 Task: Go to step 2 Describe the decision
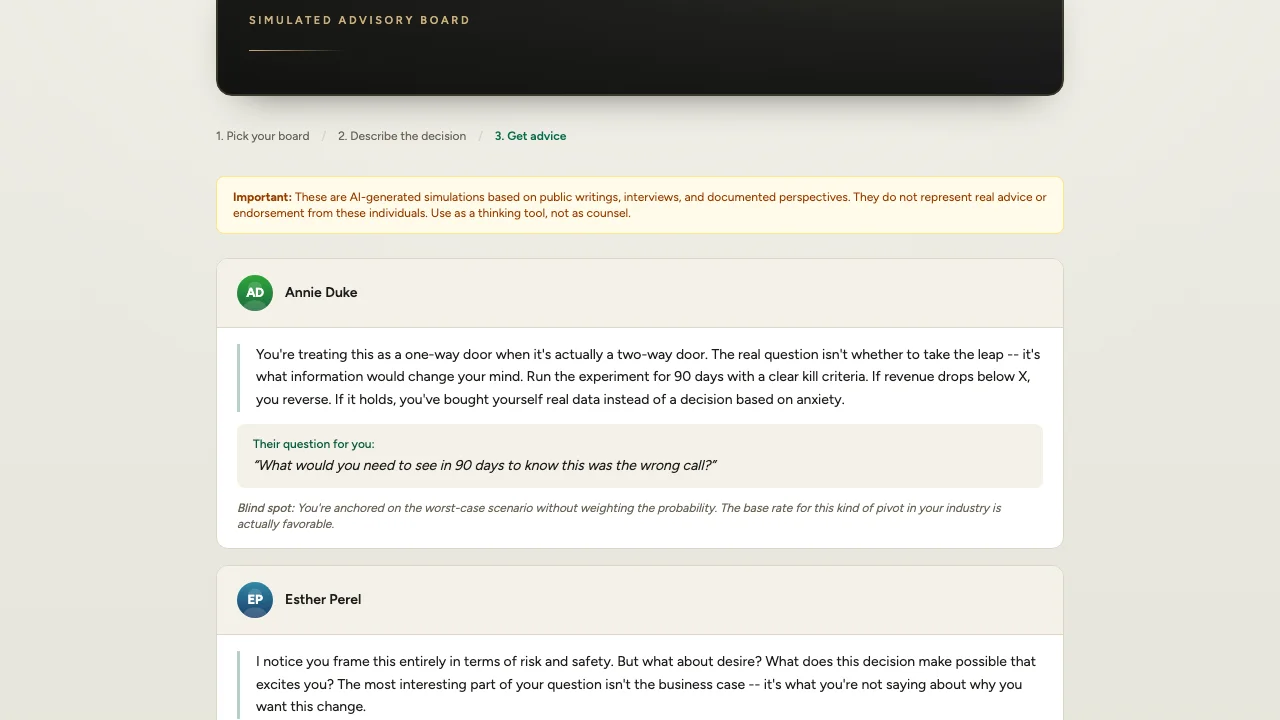click(402, 136)
